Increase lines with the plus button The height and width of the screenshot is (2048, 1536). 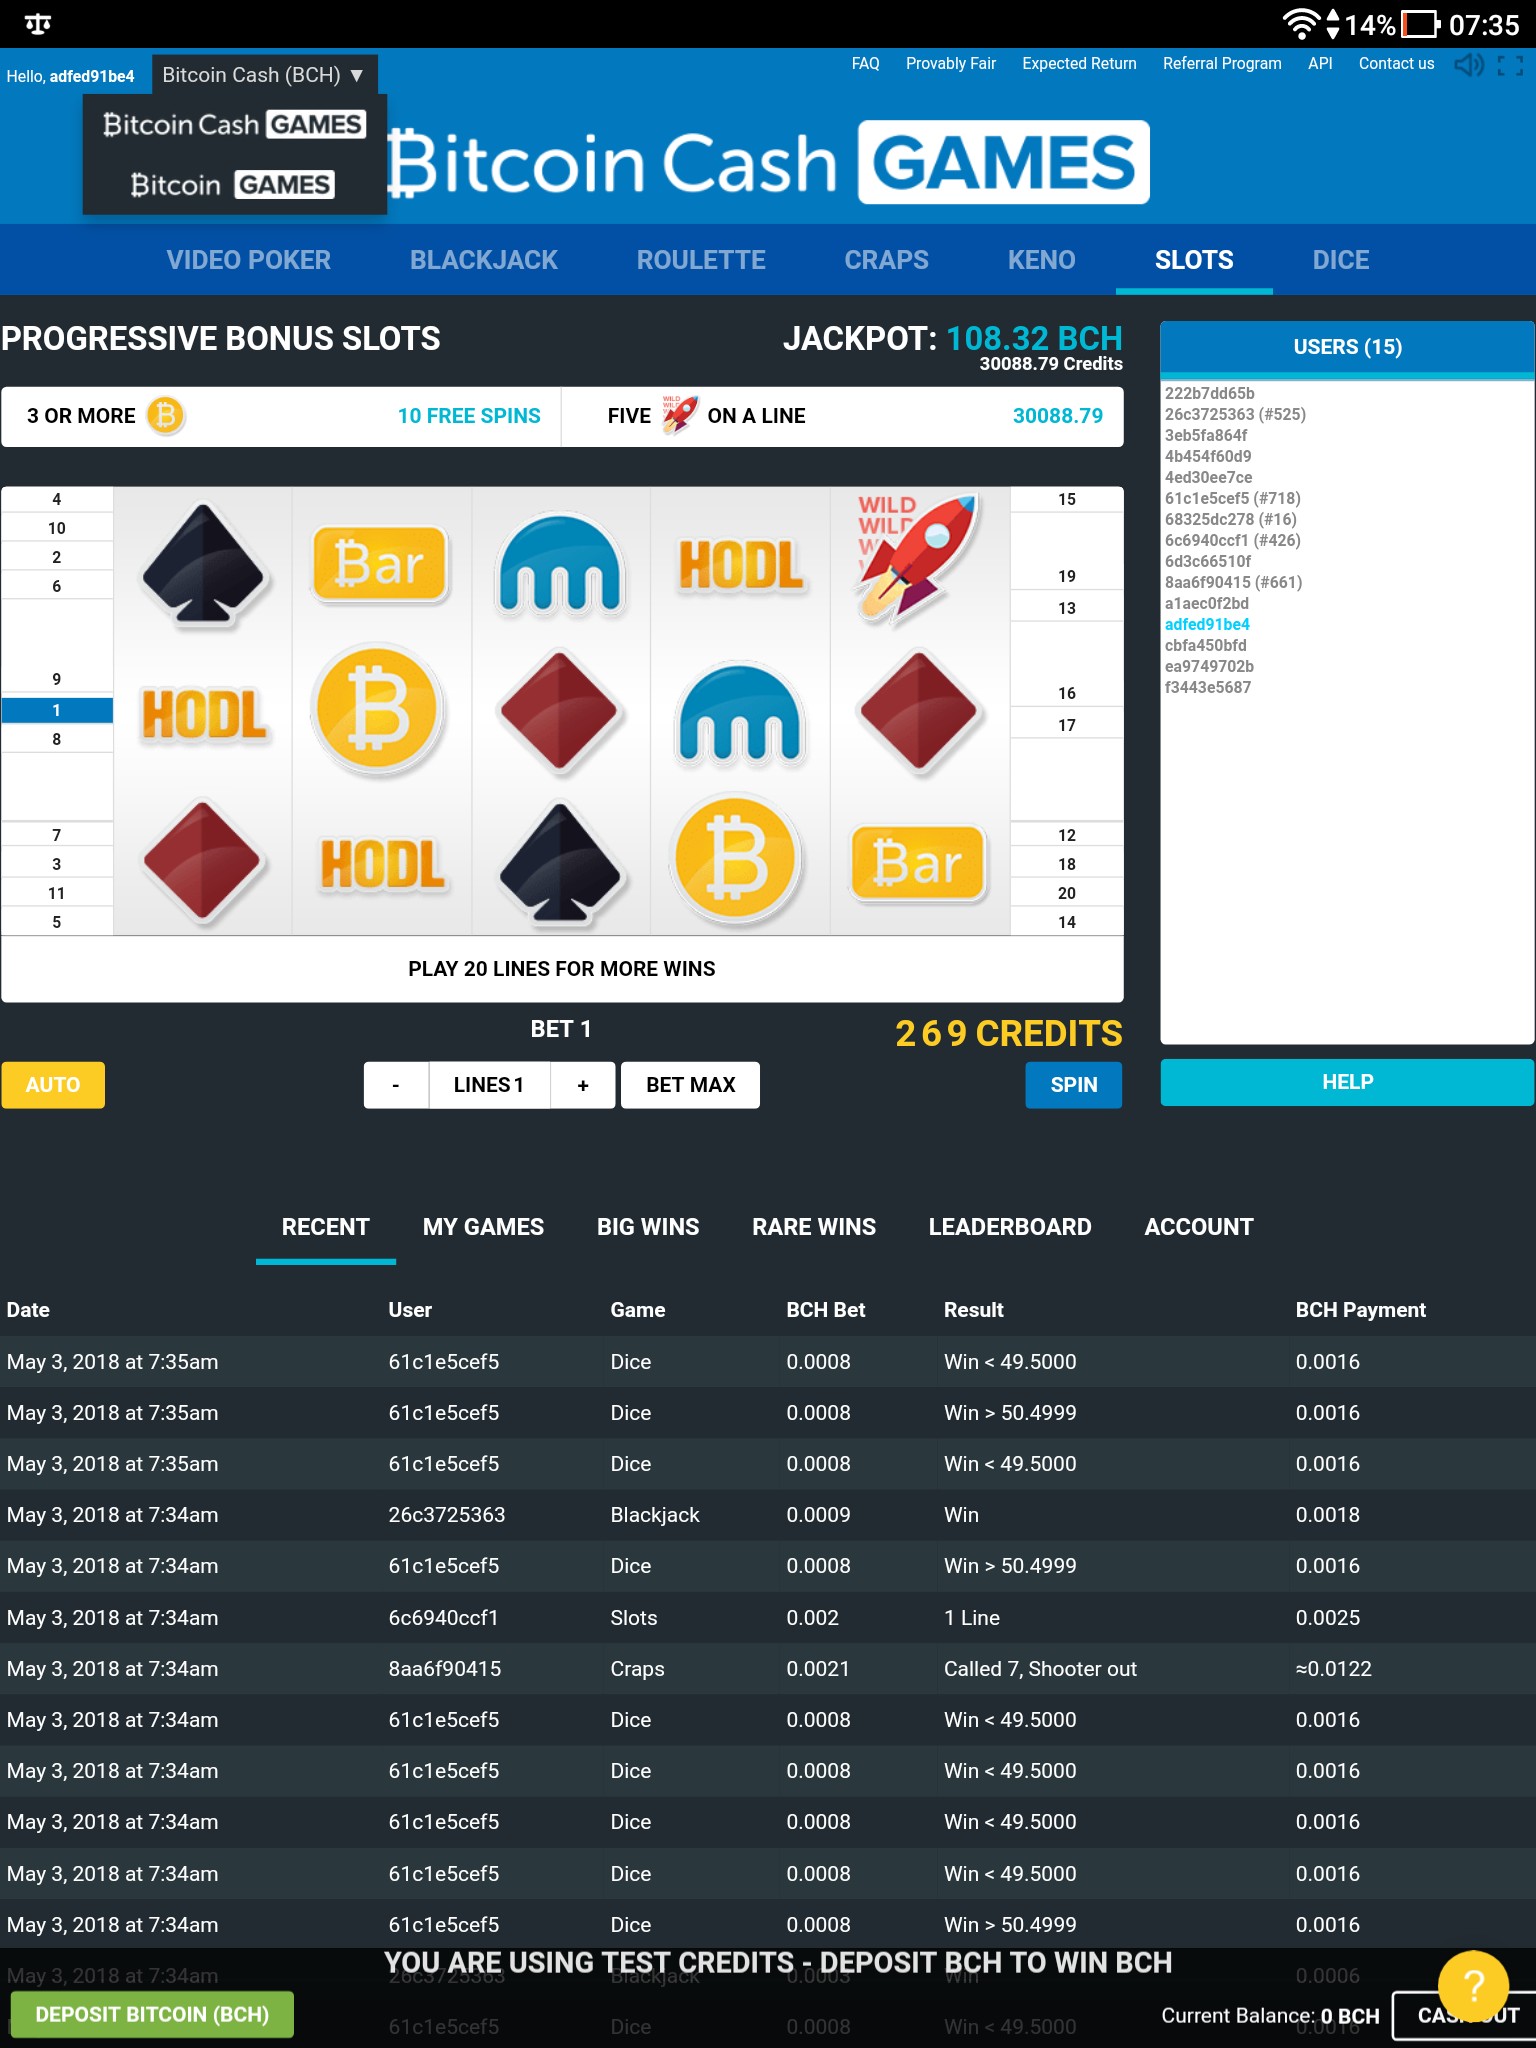(583, 1085)
